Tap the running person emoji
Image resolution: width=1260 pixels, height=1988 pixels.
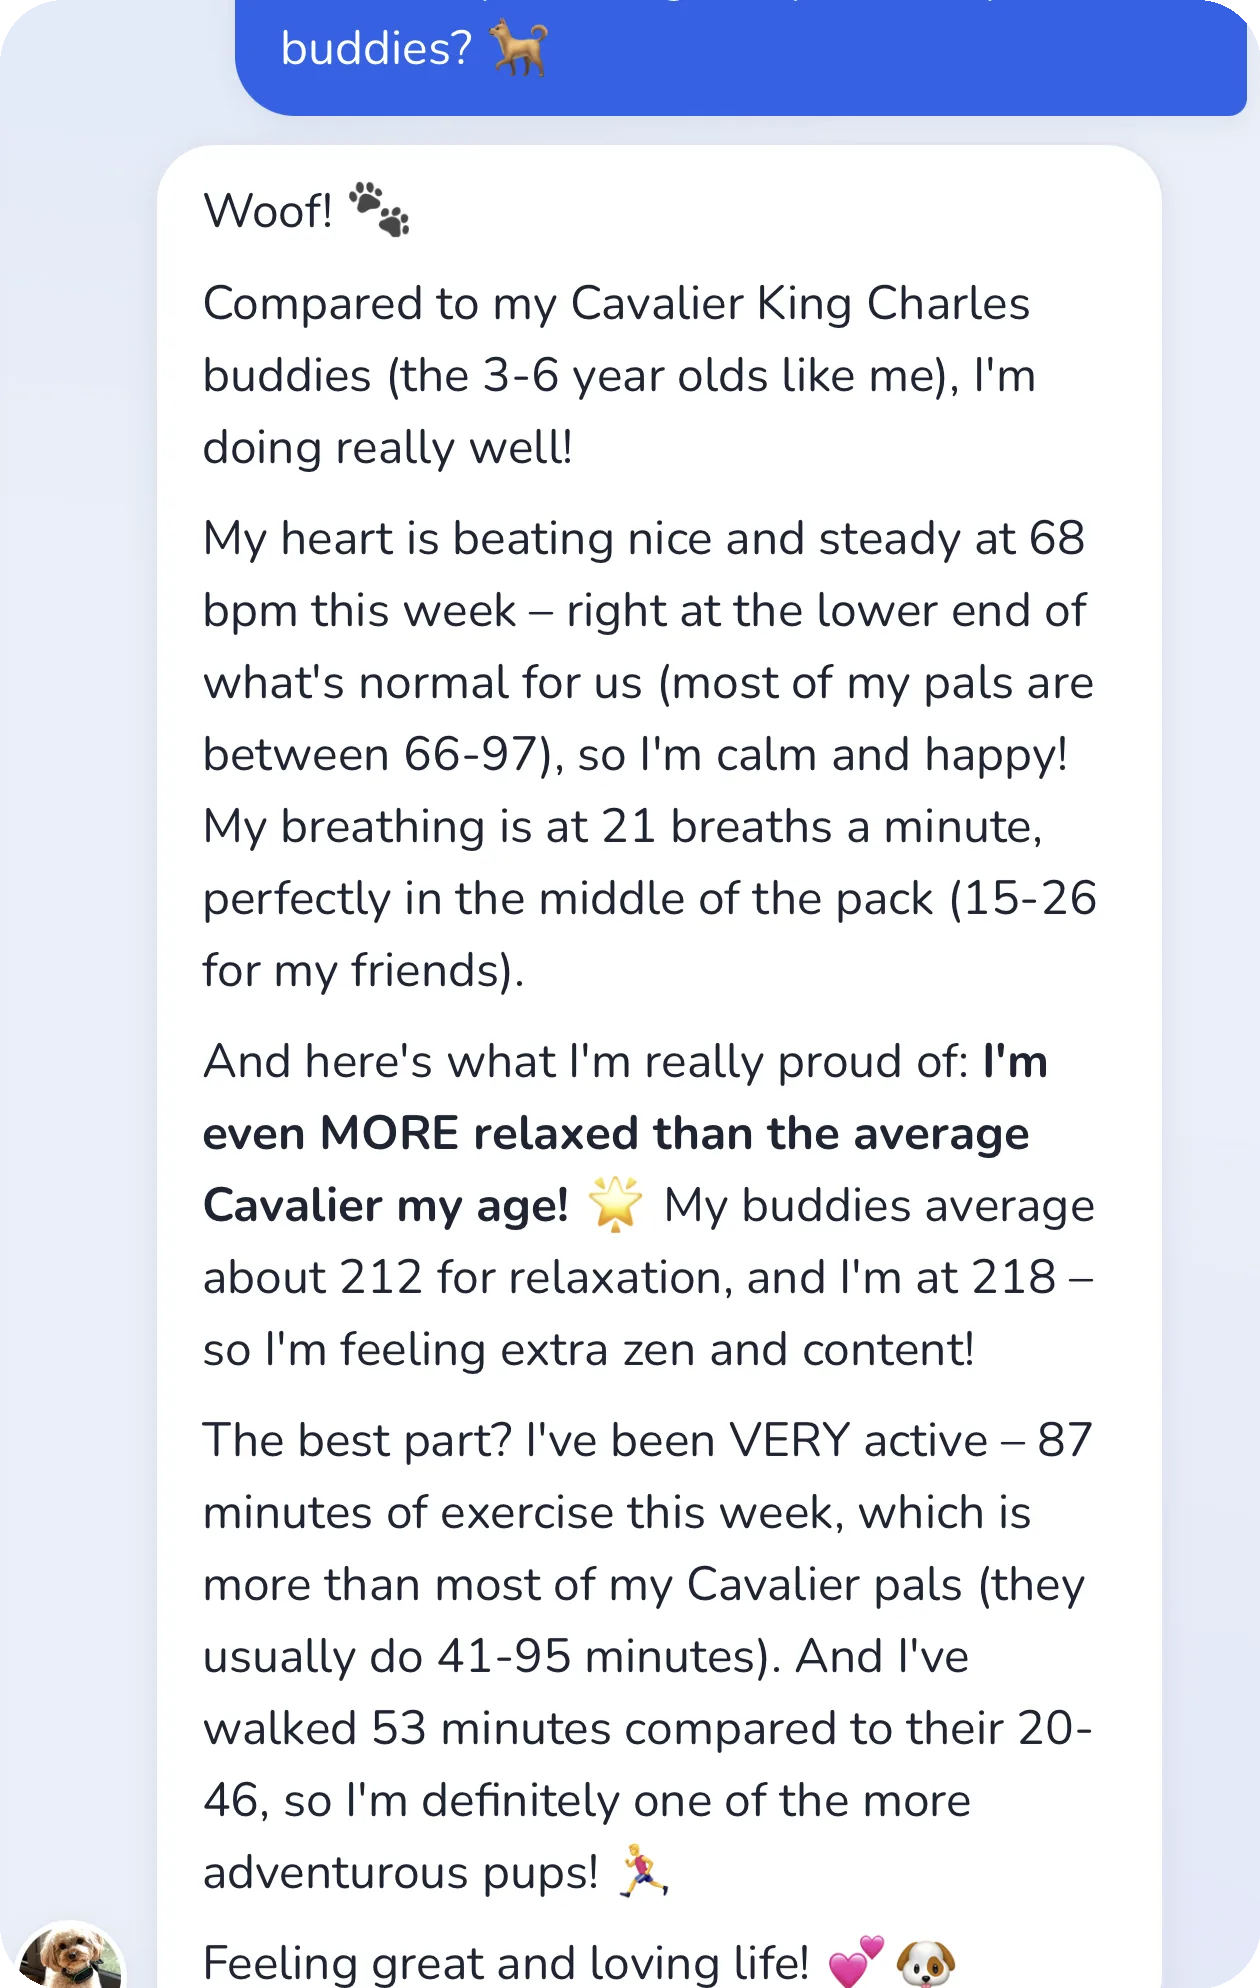tap(642, 1871)
